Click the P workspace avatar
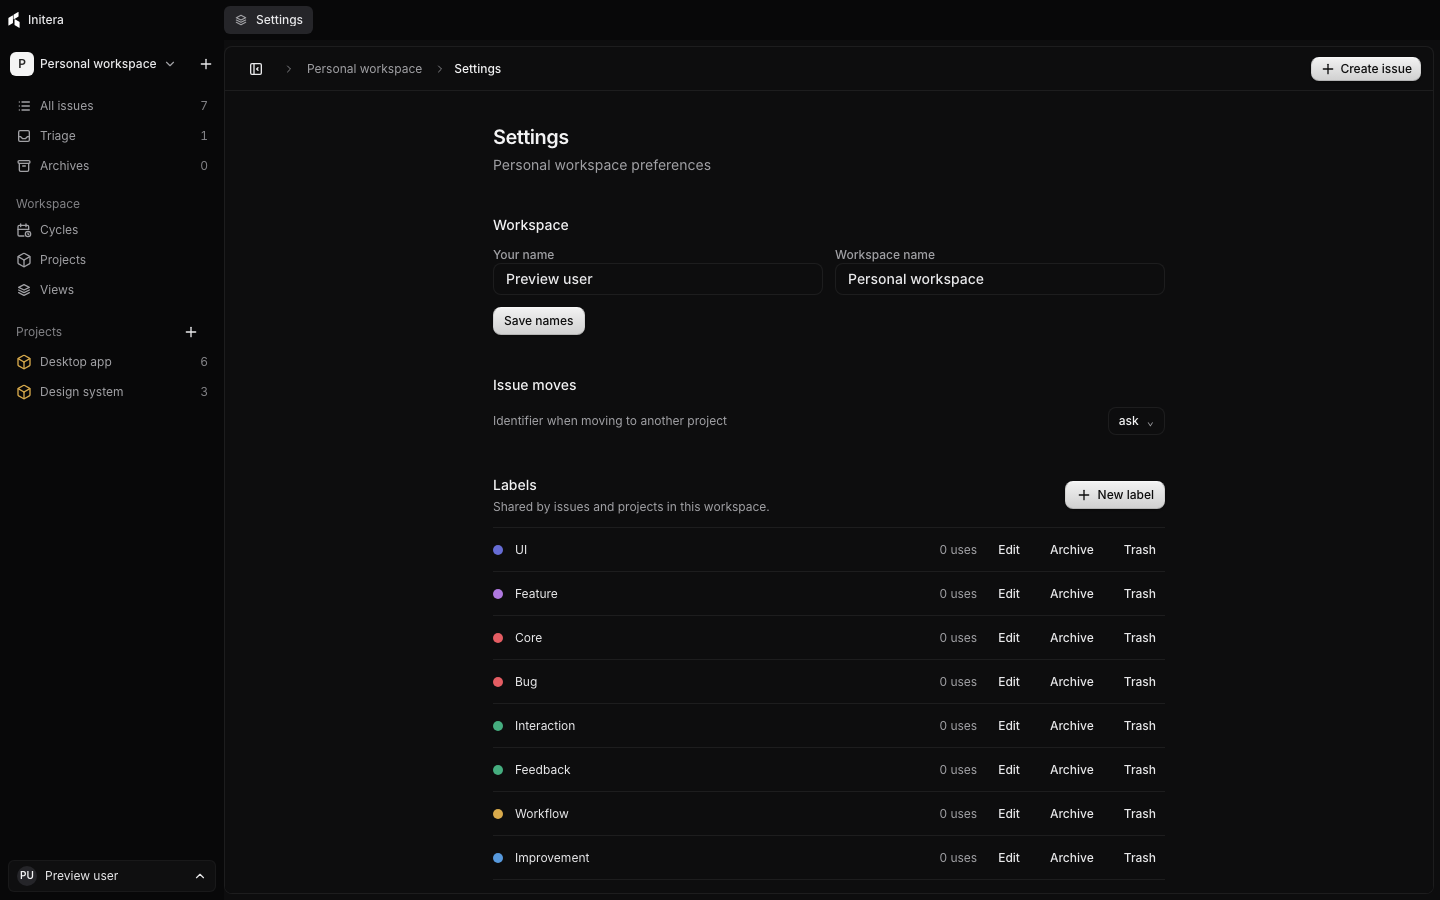The height and width of the screenshot is (900, 1440). [22, 64]
